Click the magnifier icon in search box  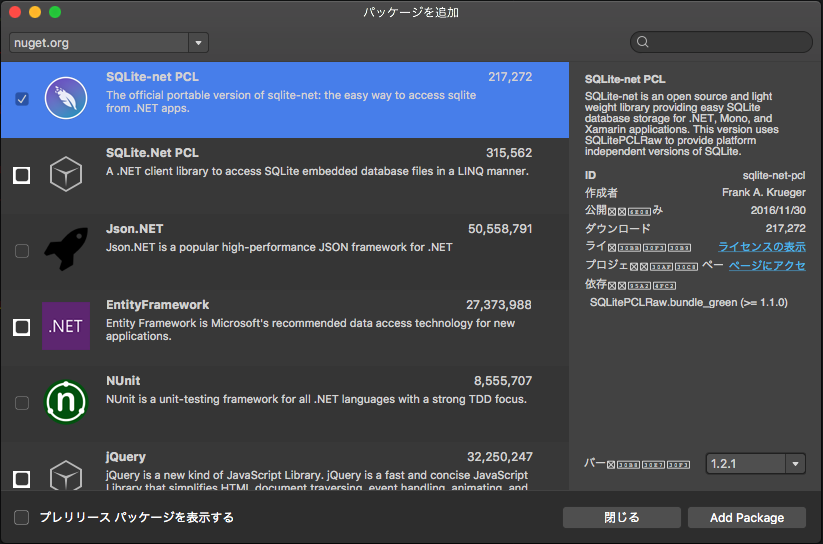click(x=642, y=42)
